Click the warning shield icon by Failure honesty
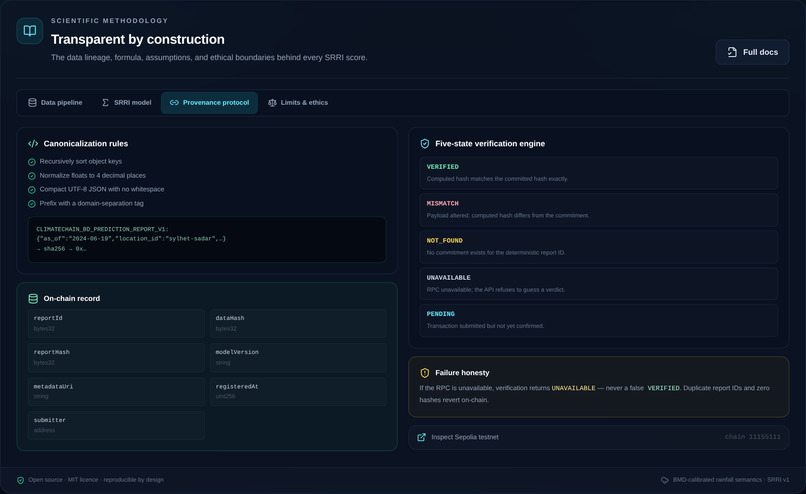The width and height of the screenshot is (806, 494). (425, 373)
